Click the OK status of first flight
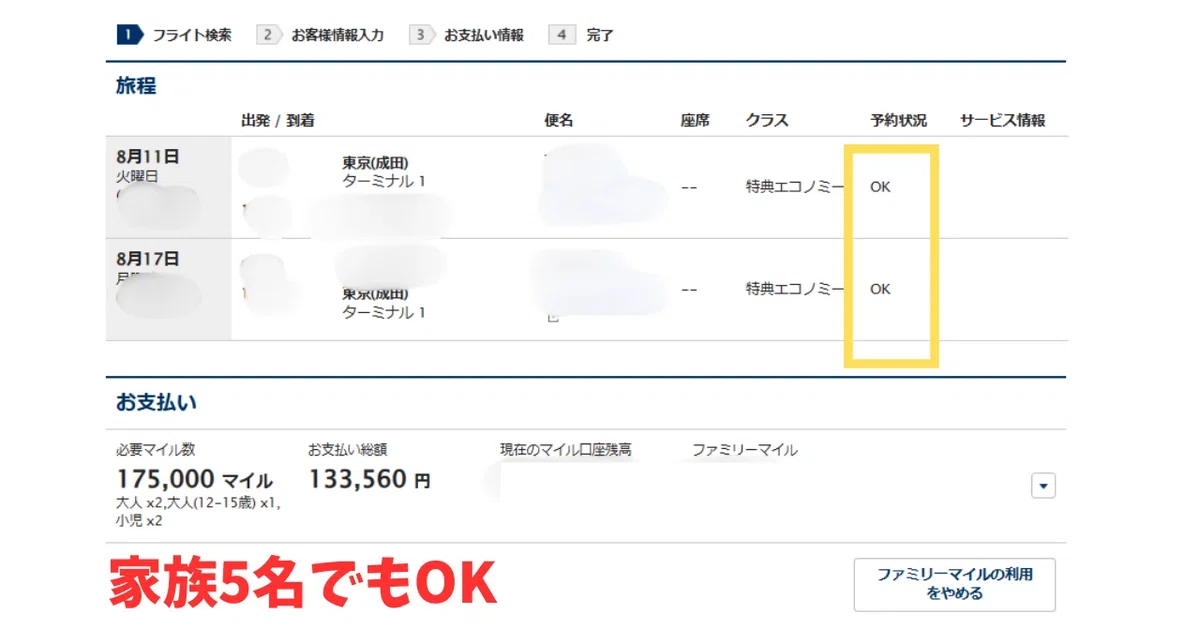 click(x=880, y=187)
